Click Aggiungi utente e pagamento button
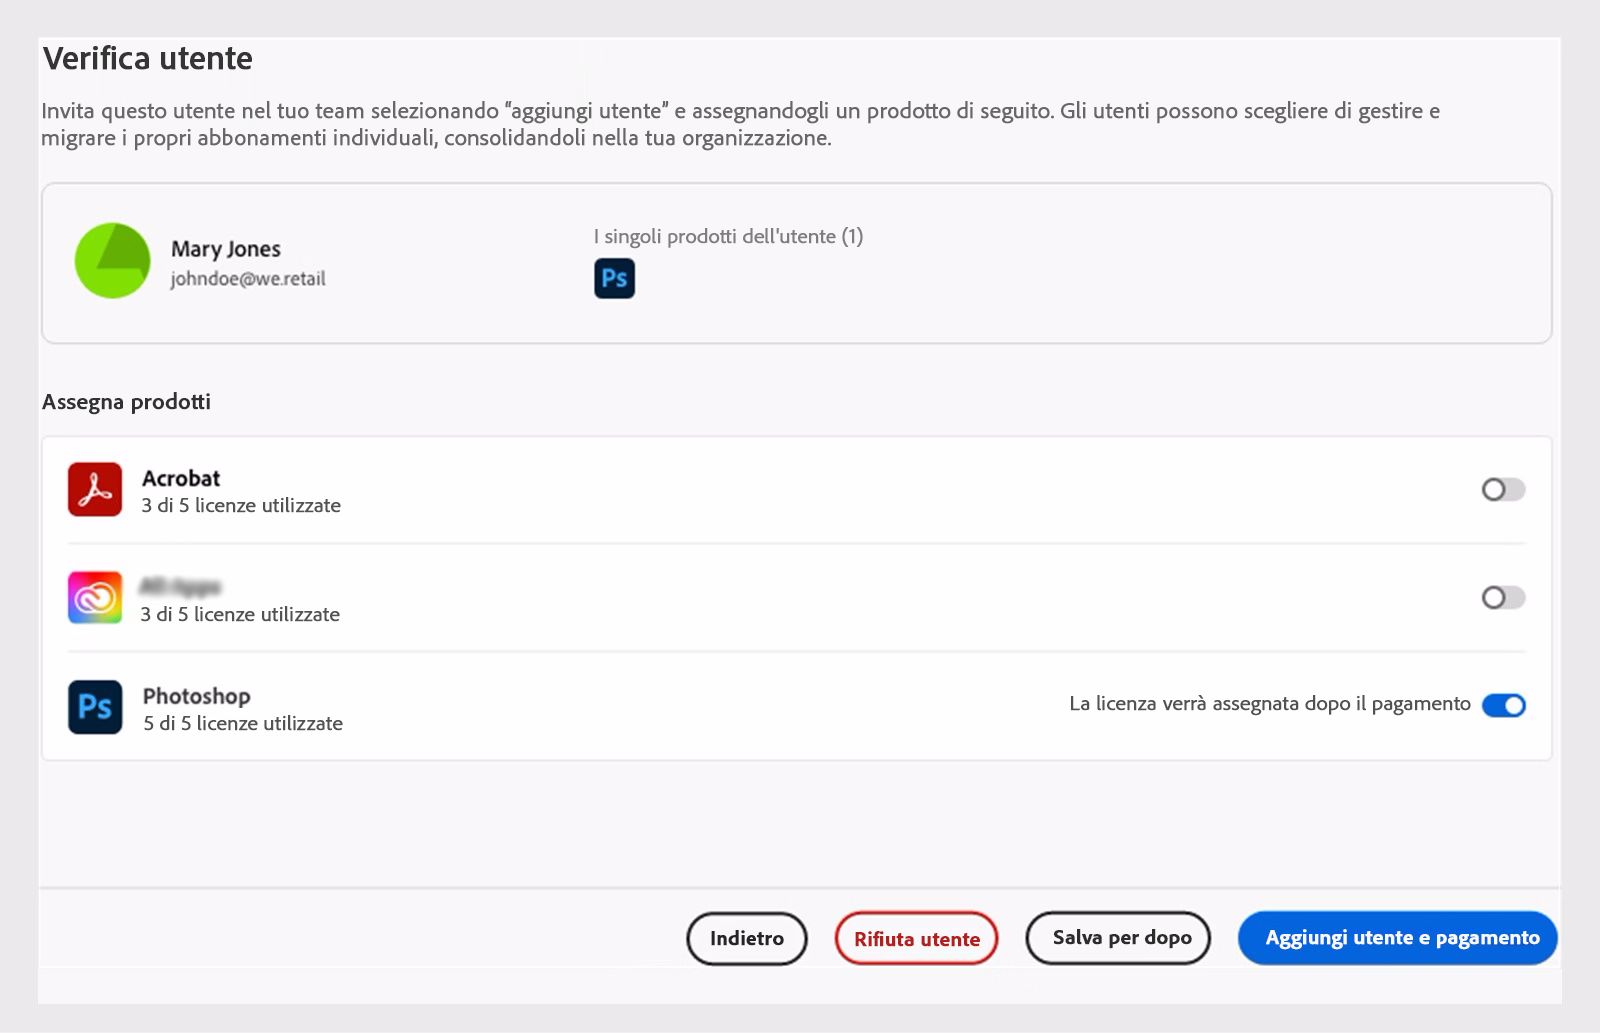The image size is (1600, 1033). tap(1398, 938)
